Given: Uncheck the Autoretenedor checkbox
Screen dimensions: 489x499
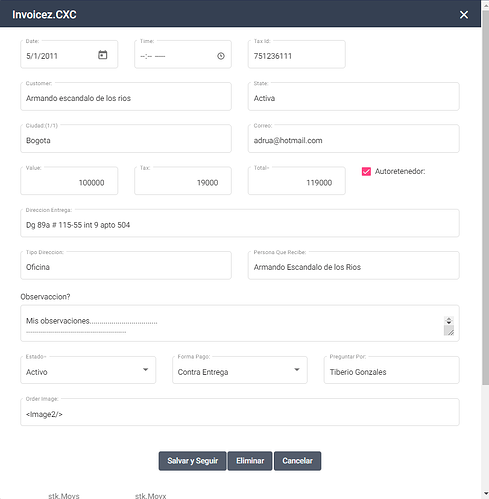Looking at the screenshot, I should [366, 171].
